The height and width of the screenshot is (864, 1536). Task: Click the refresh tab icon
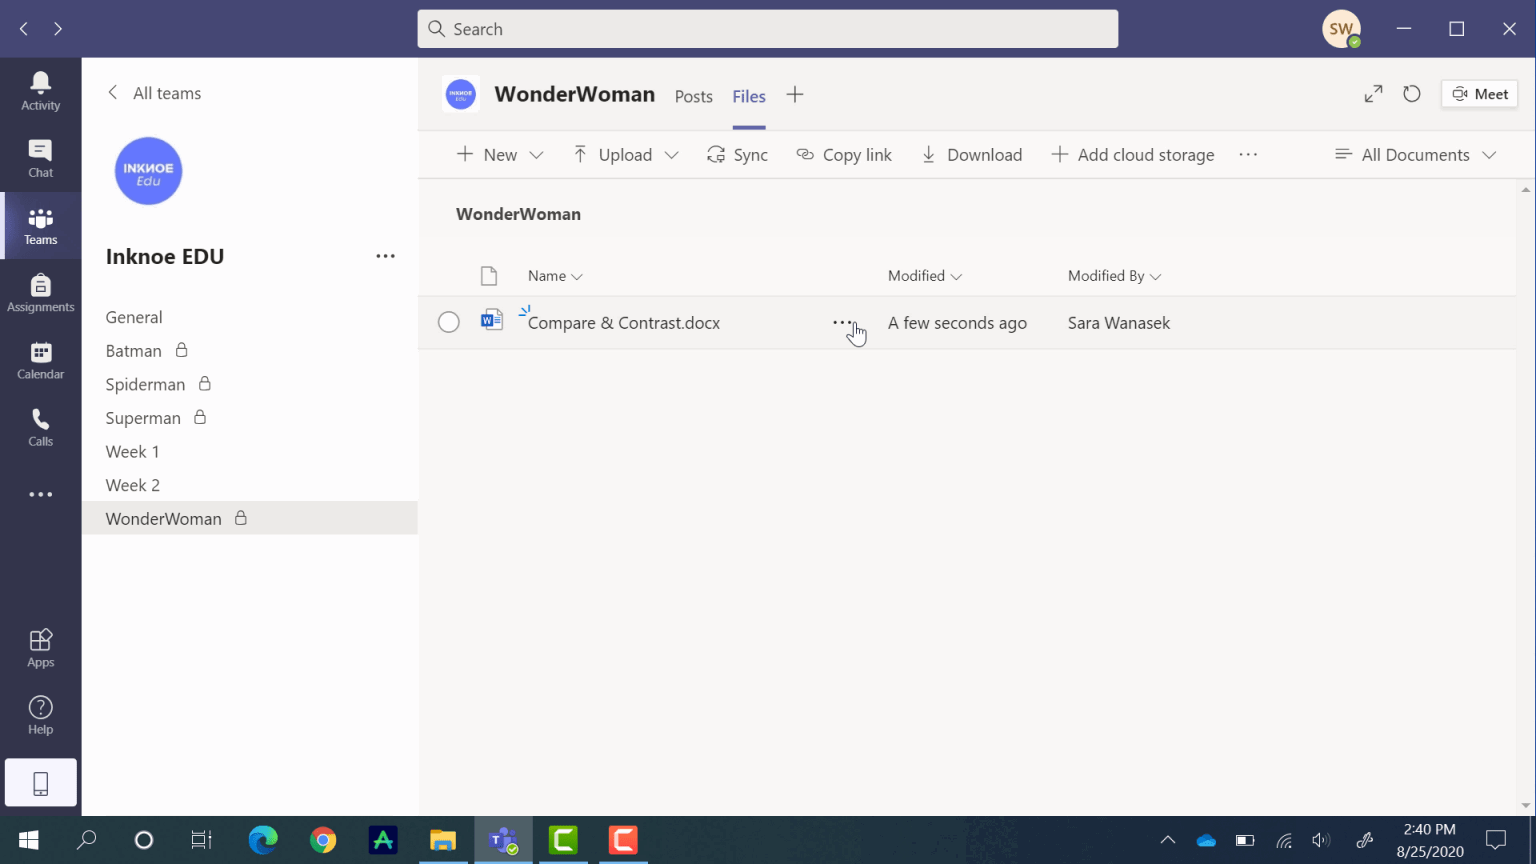(x=1411, y=94)
